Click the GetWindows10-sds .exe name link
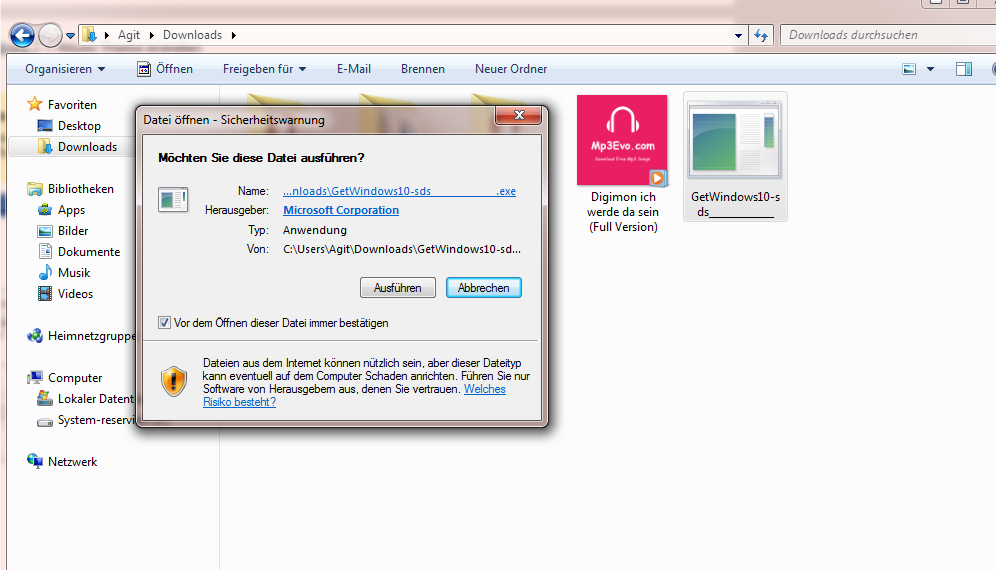 400,191
